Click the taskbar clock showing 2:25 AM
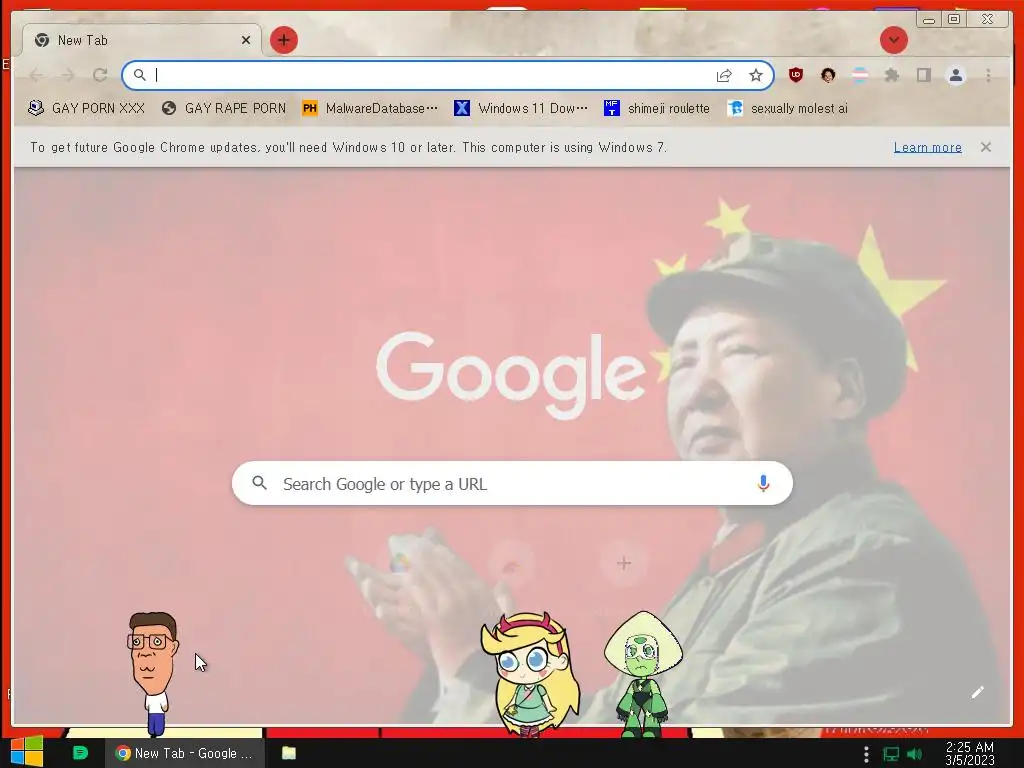The height and width of the screenshot is (768, 1024). (x=970, y=754)
